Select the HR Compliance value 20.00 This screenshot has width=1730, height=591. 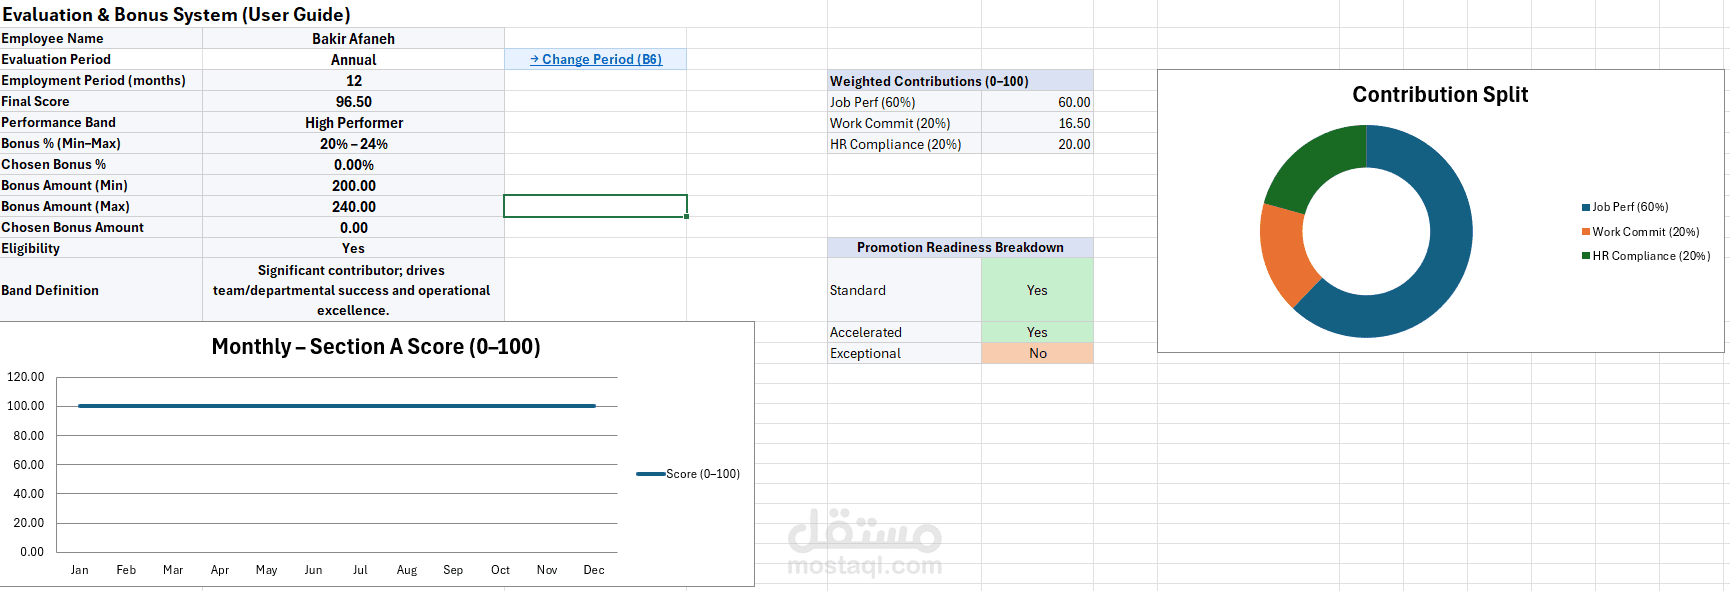click(x=1037, y=144)
